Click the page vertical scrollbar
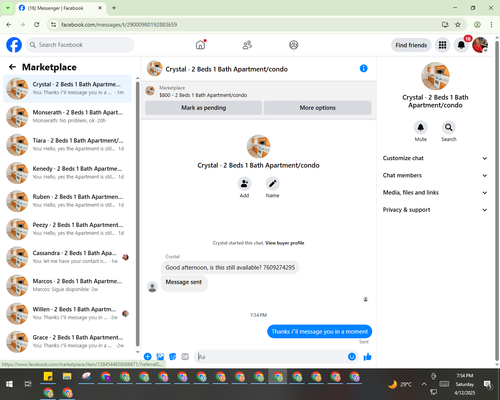 pyautogui.click(x=497, y=200)
